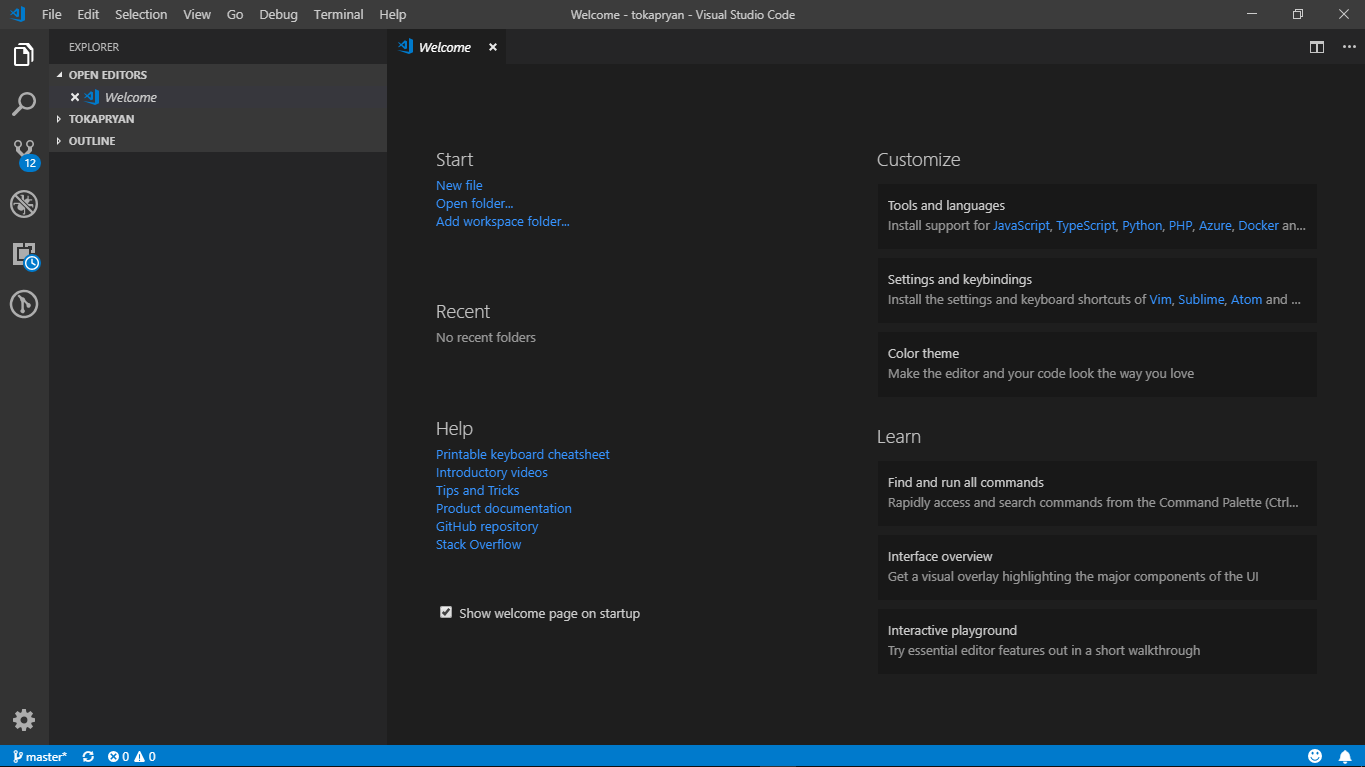Open the Color theme card
This screenshot has width=1365, height=767.
1097,364
